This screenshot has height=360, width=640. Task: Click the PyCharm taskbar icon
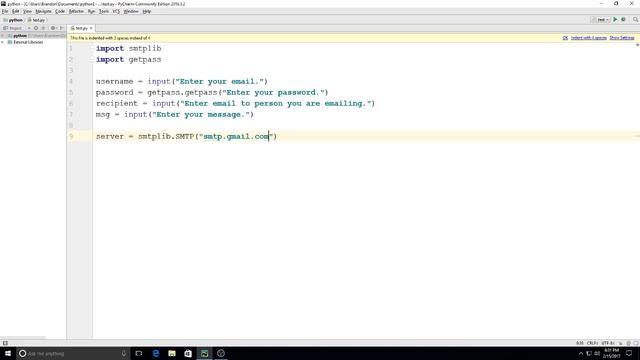(204, 353)
